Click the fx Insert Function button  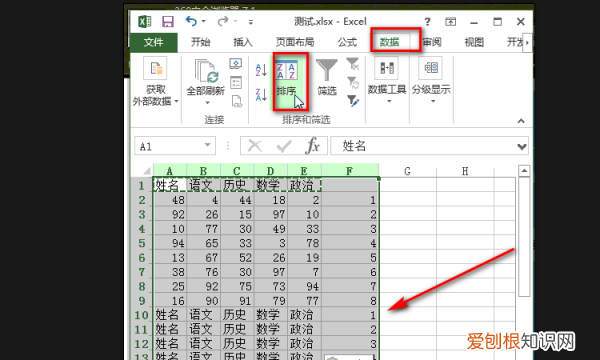tap(313, 146)
